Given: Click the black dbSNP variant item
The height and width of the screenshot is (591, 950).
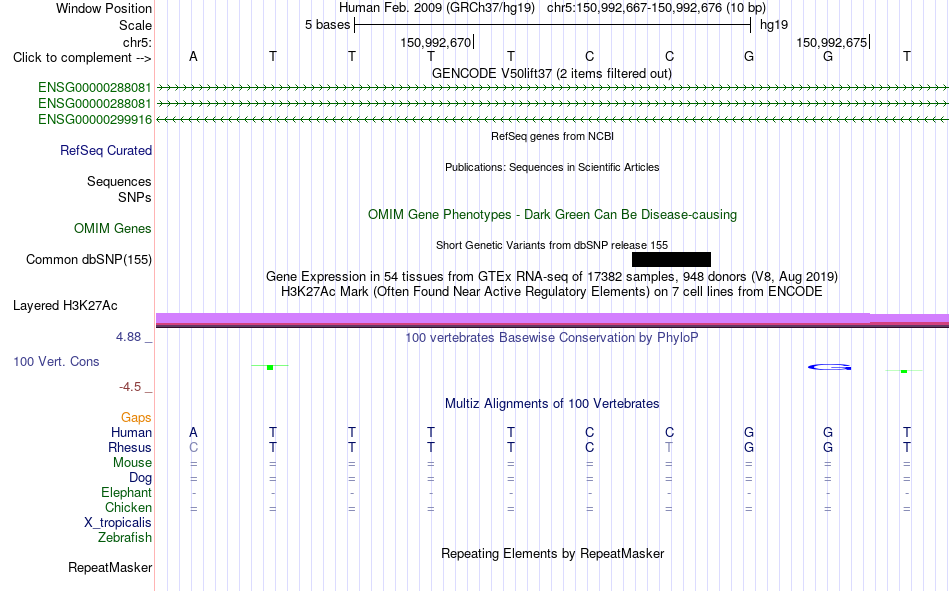Looking at the screenshot, I should click(x=671, y=259).
